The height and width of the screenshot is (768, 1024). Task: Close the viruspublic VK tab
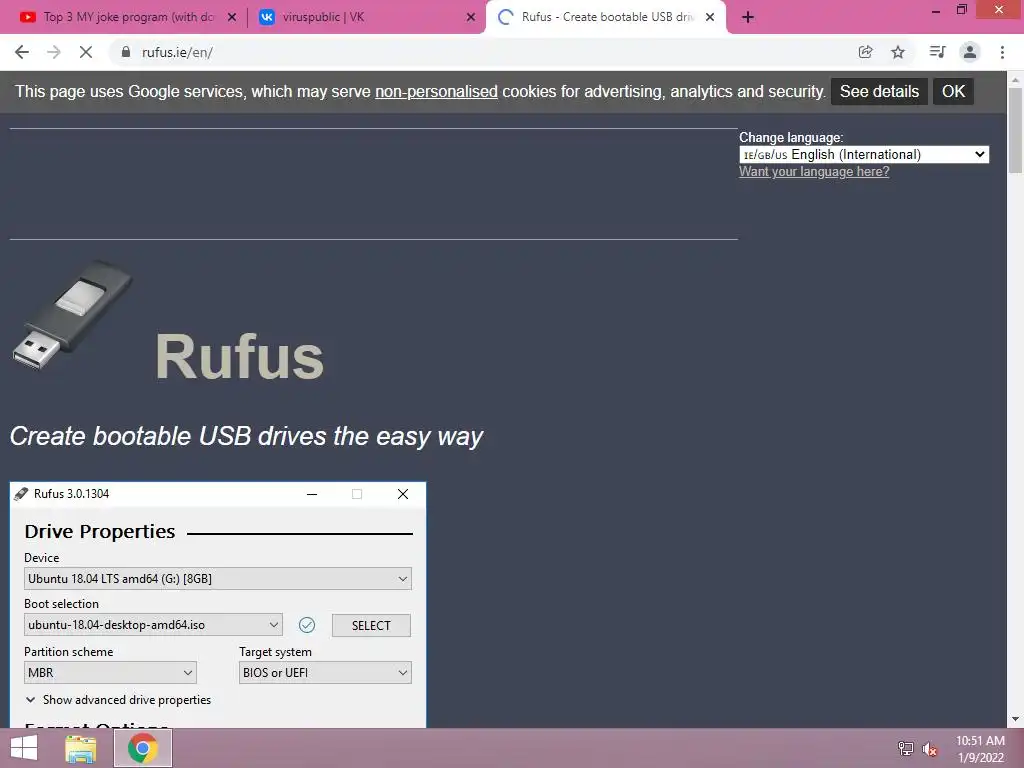pos(471,18)
